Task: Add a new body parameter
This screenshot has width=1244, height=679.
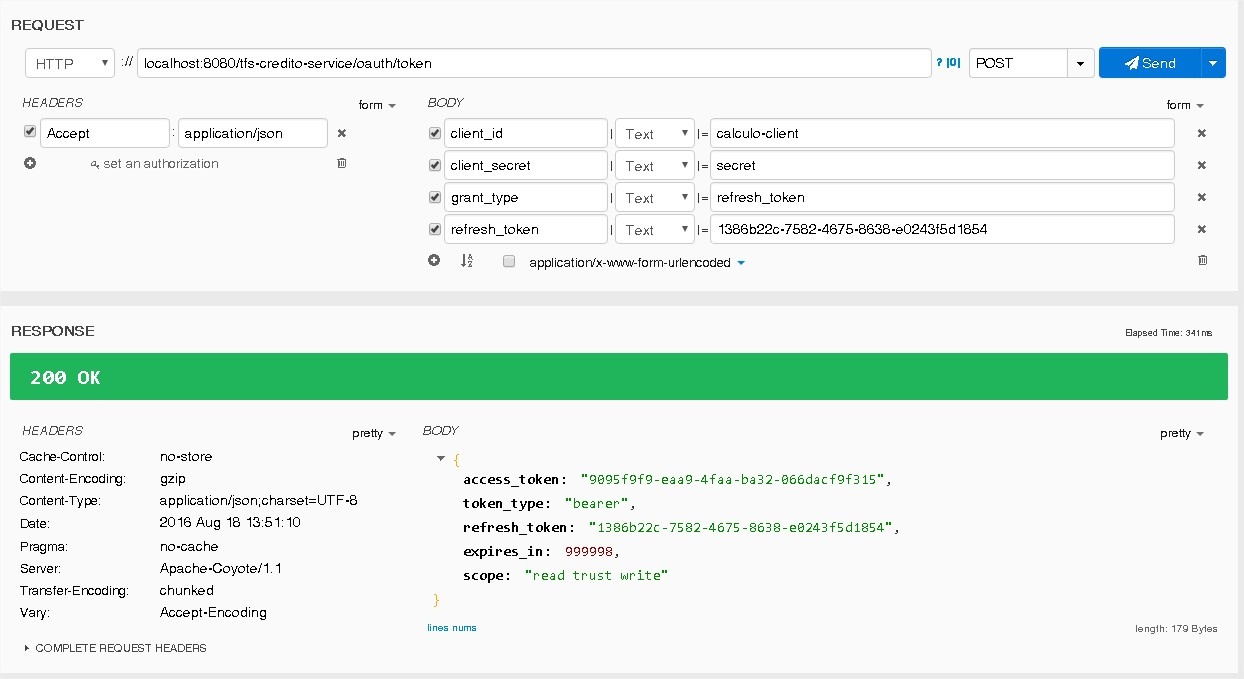Action: [434, 261]
